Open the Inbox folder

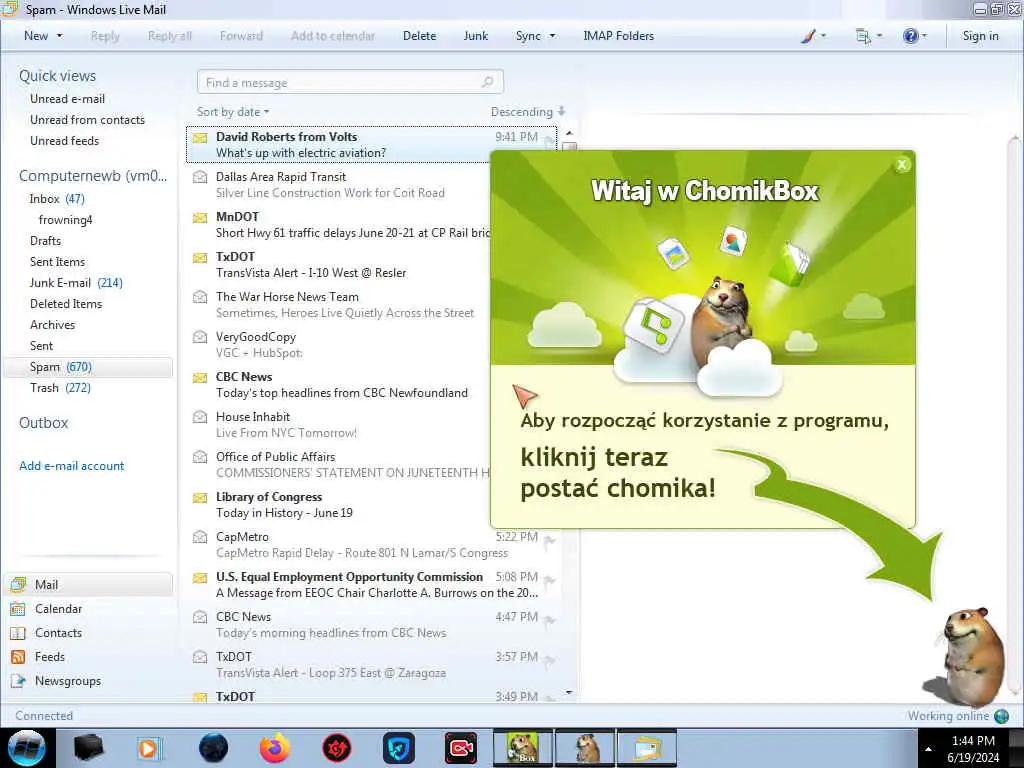pyautogui.click(x=57, y=199)
